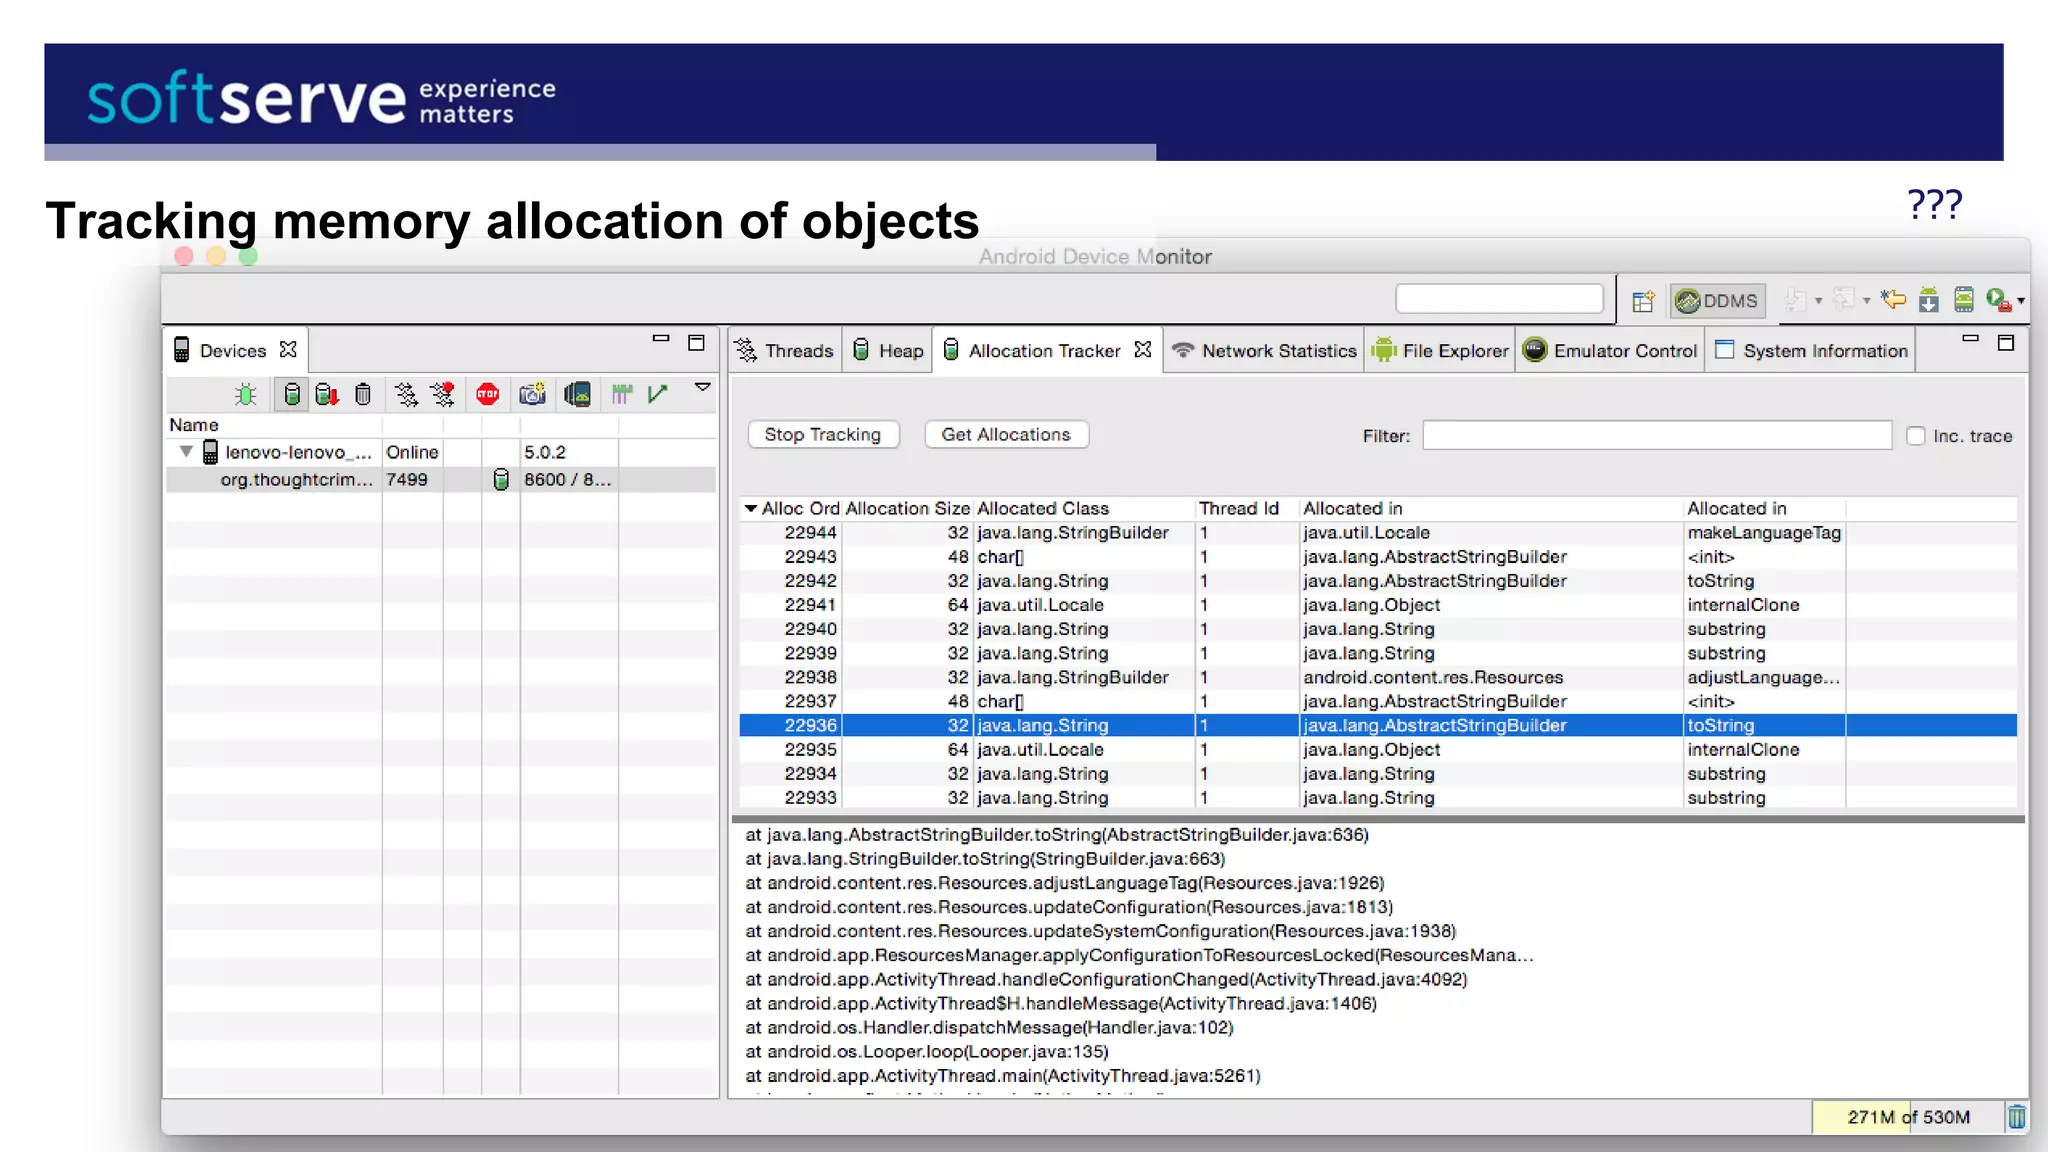Minimize the Devices panel
Screen dimensions: 2048x1152
point(661,339)
